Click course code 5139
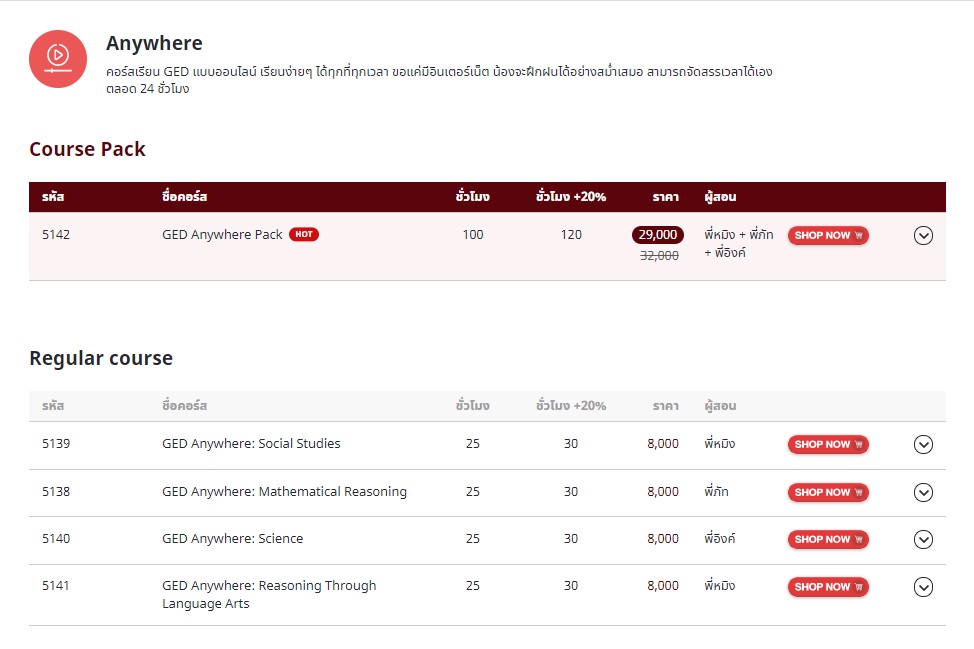 tap(56, 443)
